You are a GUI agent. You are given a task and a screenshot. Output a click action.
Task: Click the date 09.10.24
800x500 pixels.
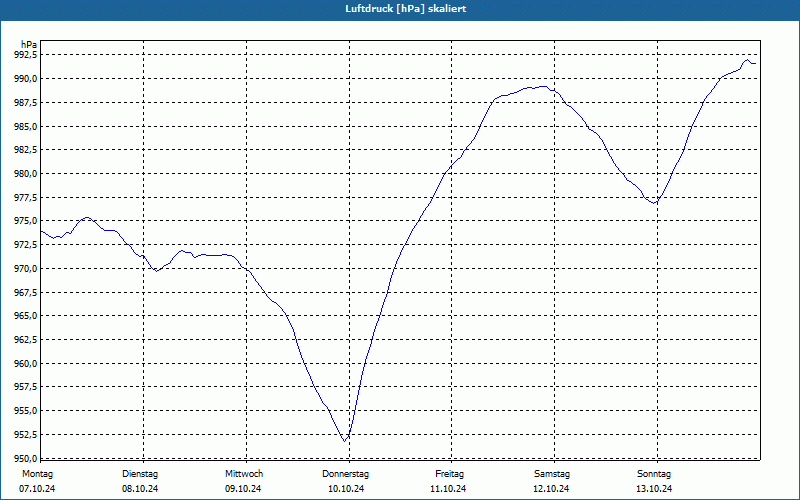(243, 489)
